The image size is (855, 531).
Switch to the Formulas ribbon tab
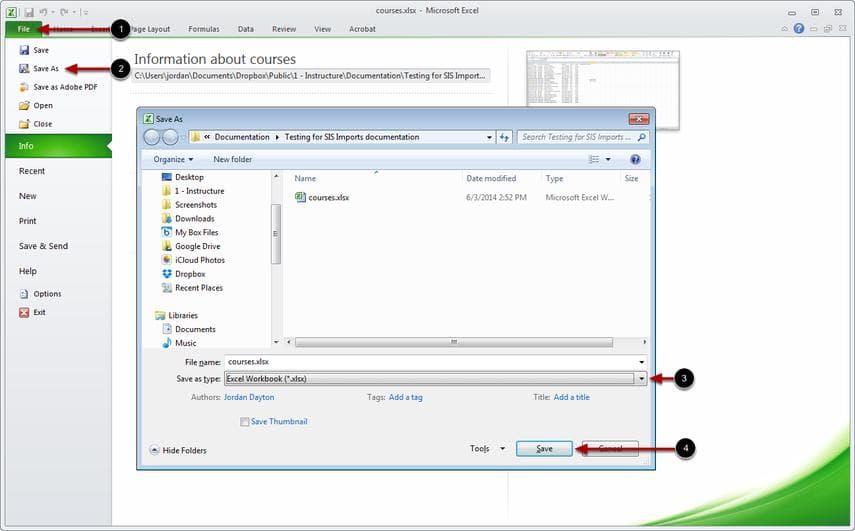203,29
